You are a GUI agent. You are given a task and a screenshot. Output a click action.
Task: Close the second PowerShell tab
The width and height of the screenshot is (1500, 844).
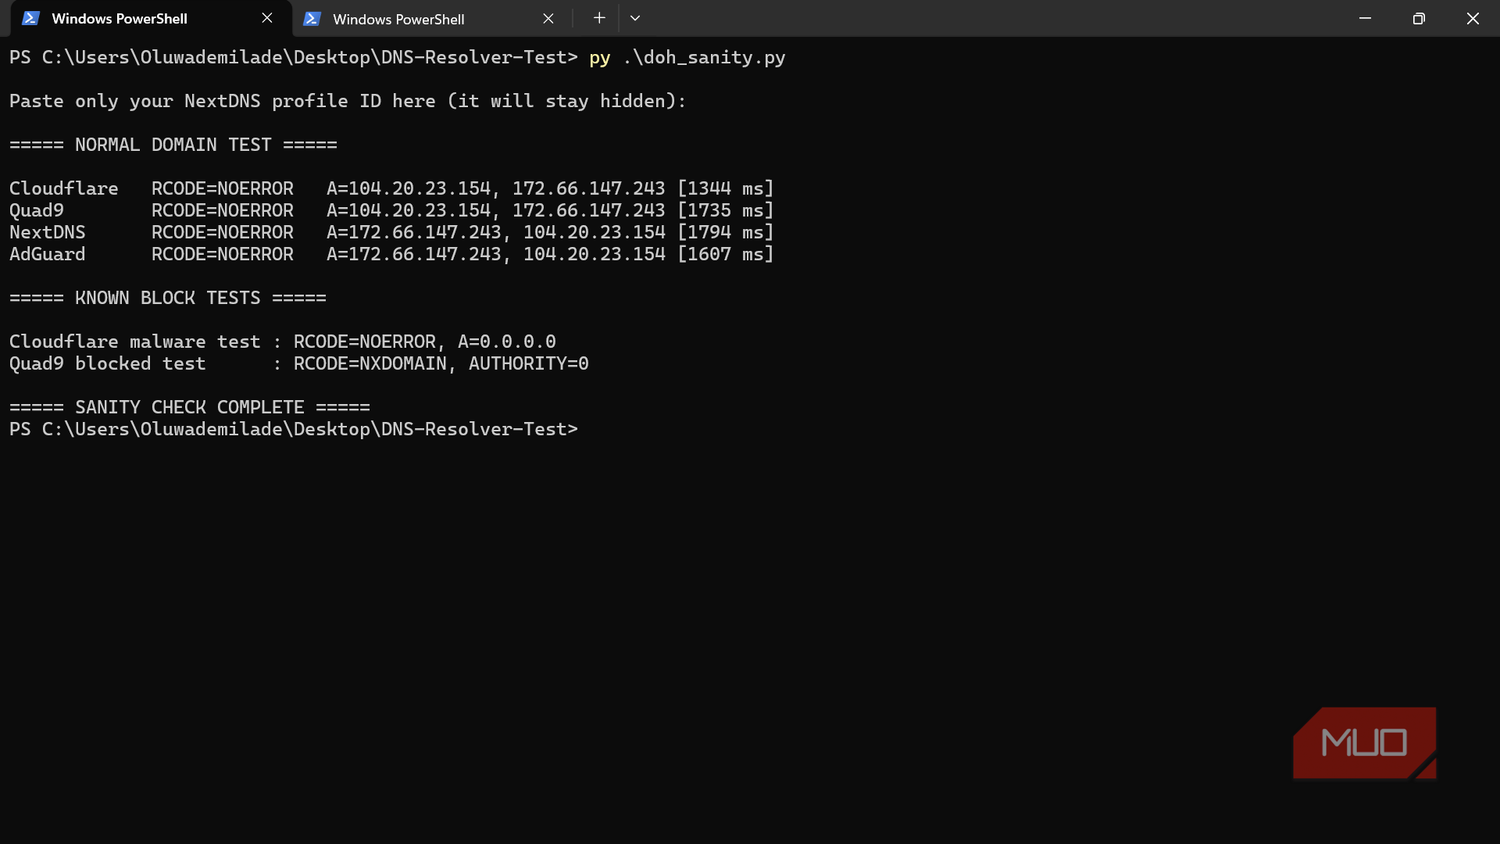548,18
